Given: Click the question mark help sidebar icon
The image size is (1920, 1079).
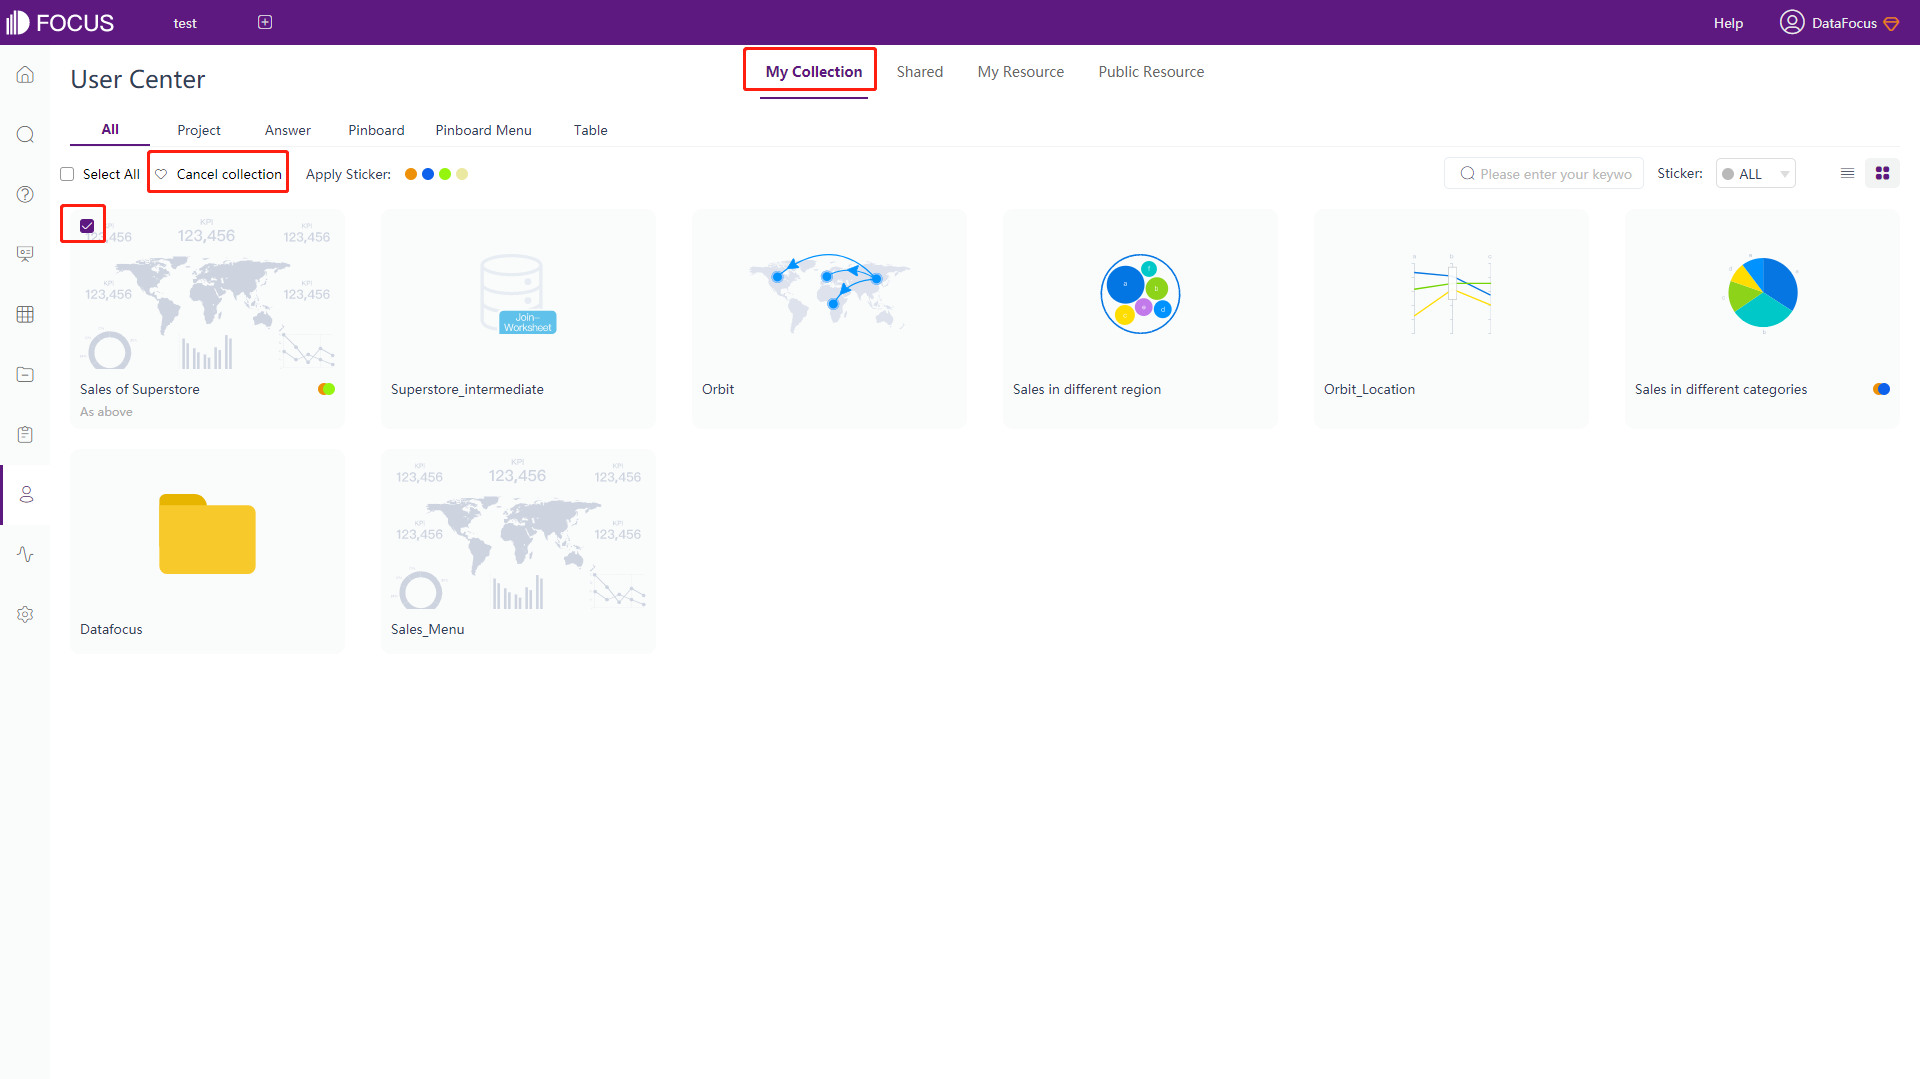Looking at the screenshot, I should click(x=25, y=194).
